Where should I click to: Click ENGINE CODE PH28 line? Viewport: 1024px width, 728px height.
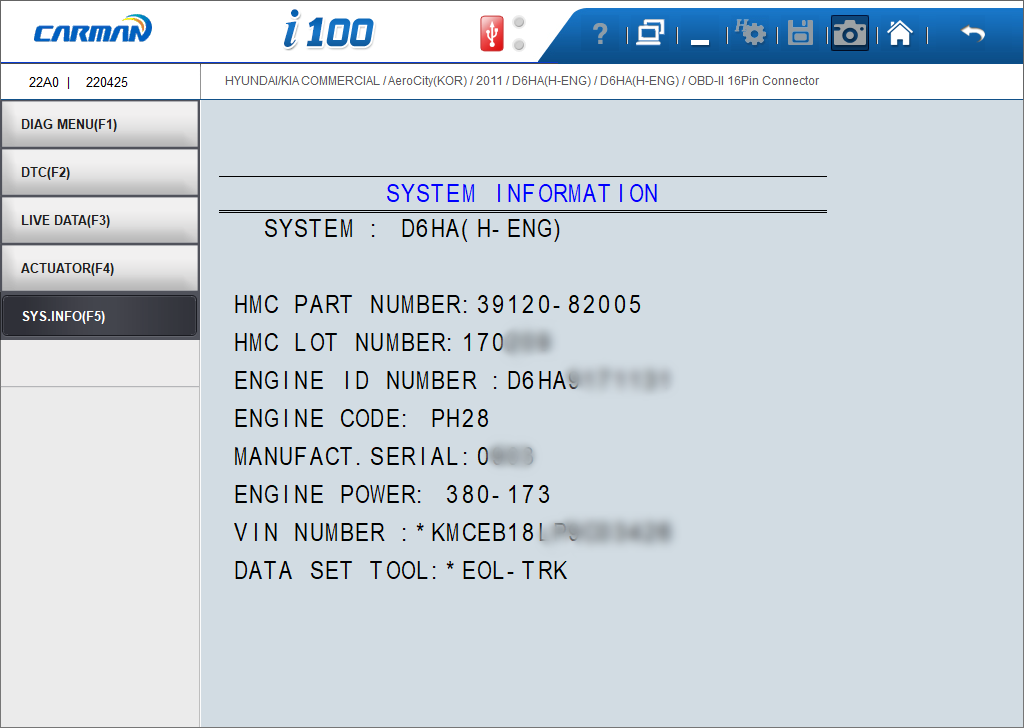tap(361, 419)
